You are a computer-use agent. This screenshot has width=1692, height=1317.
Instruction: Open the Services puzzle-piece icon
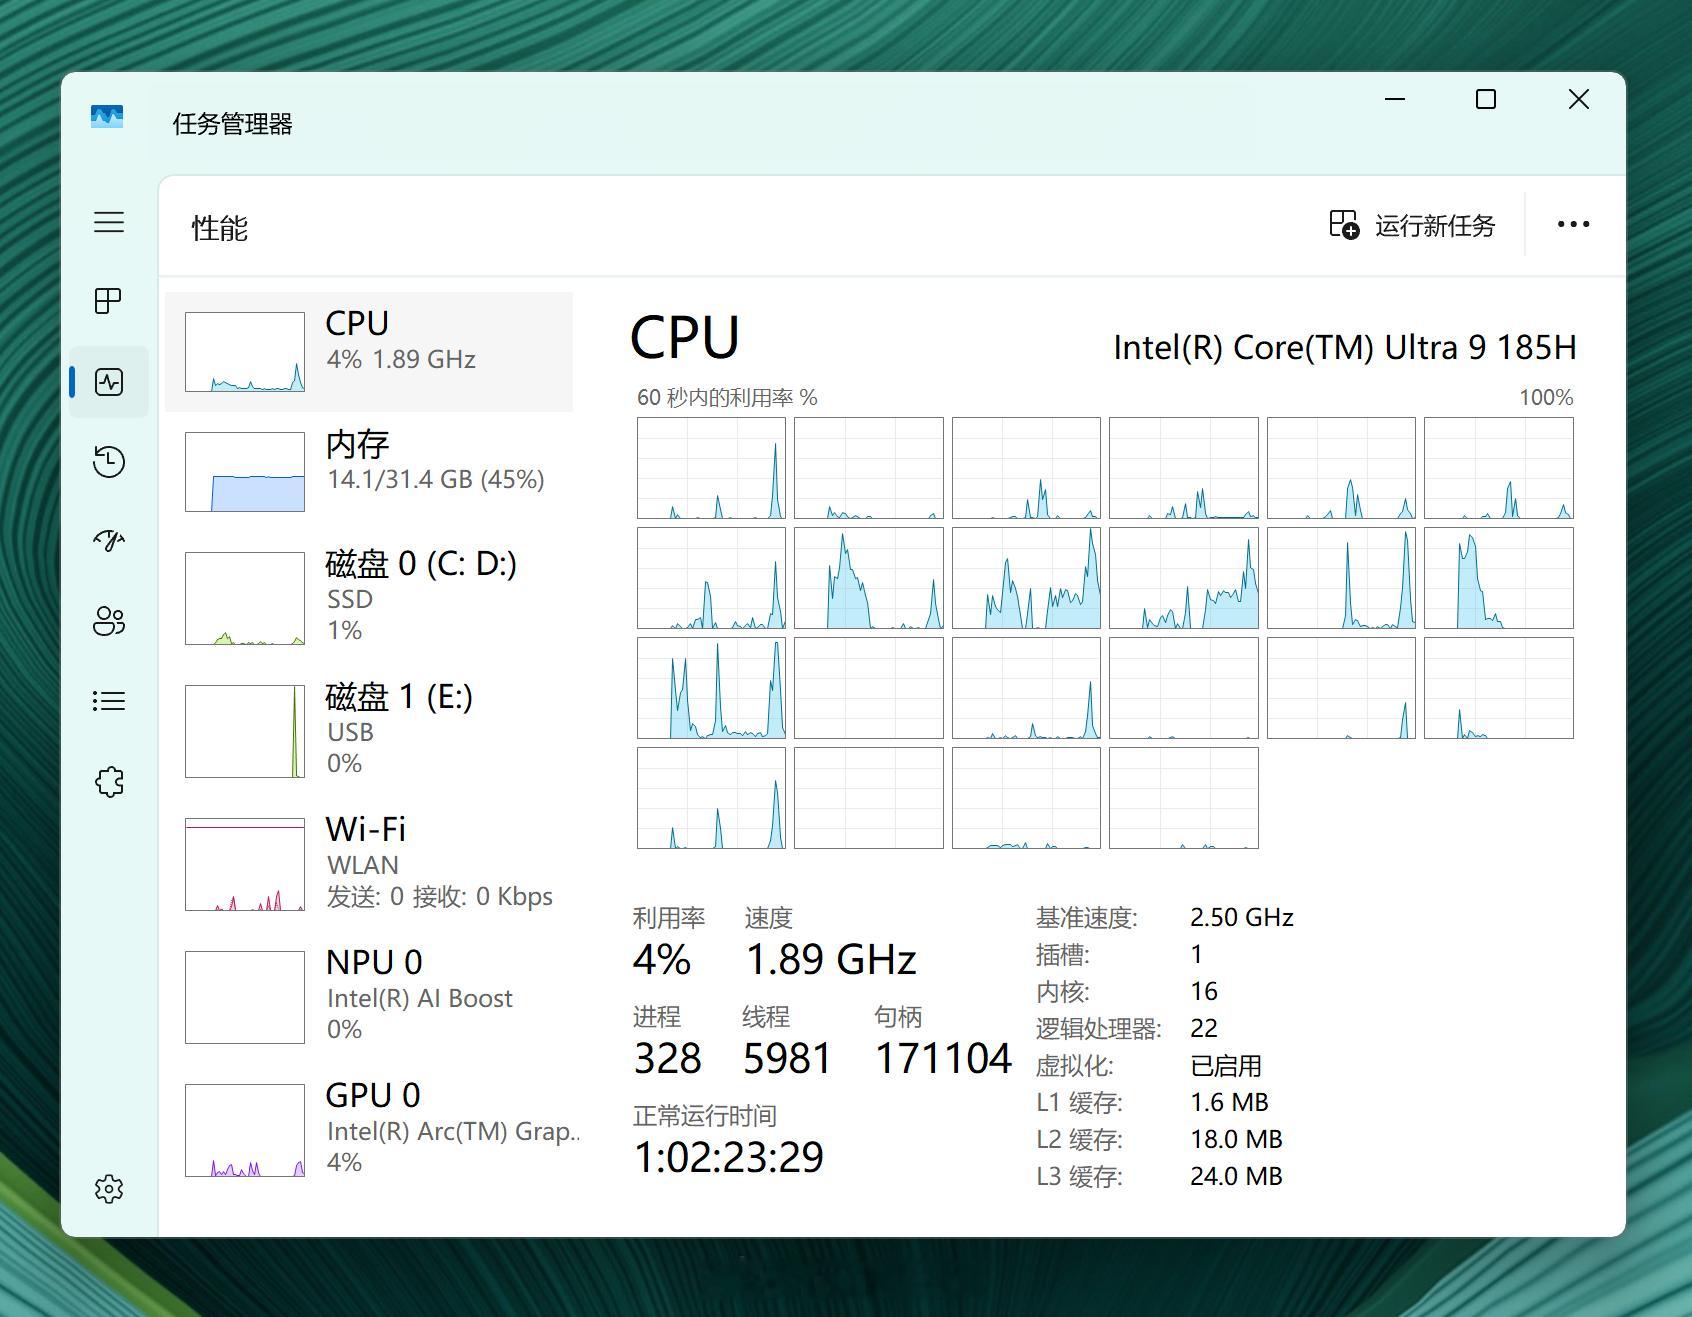[x=109, y=781]
